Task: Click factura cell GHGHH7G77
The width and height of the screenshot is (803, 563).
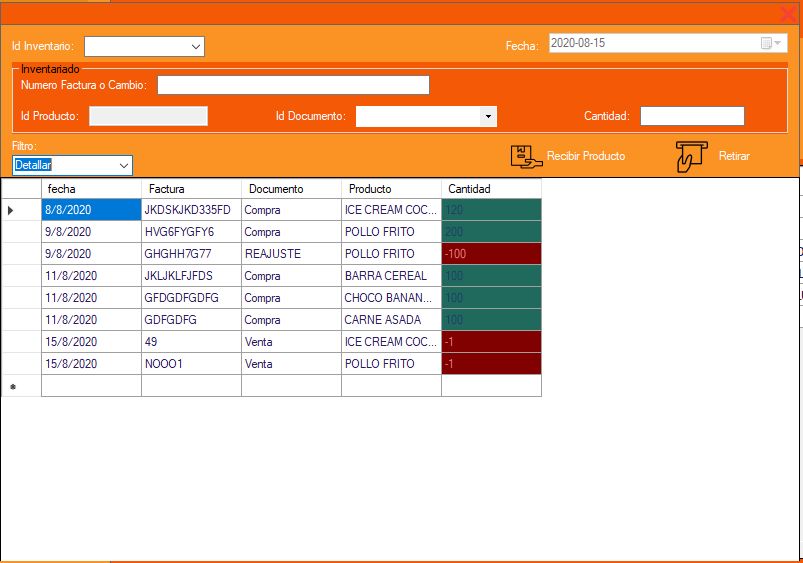Action: pos(191,254)
